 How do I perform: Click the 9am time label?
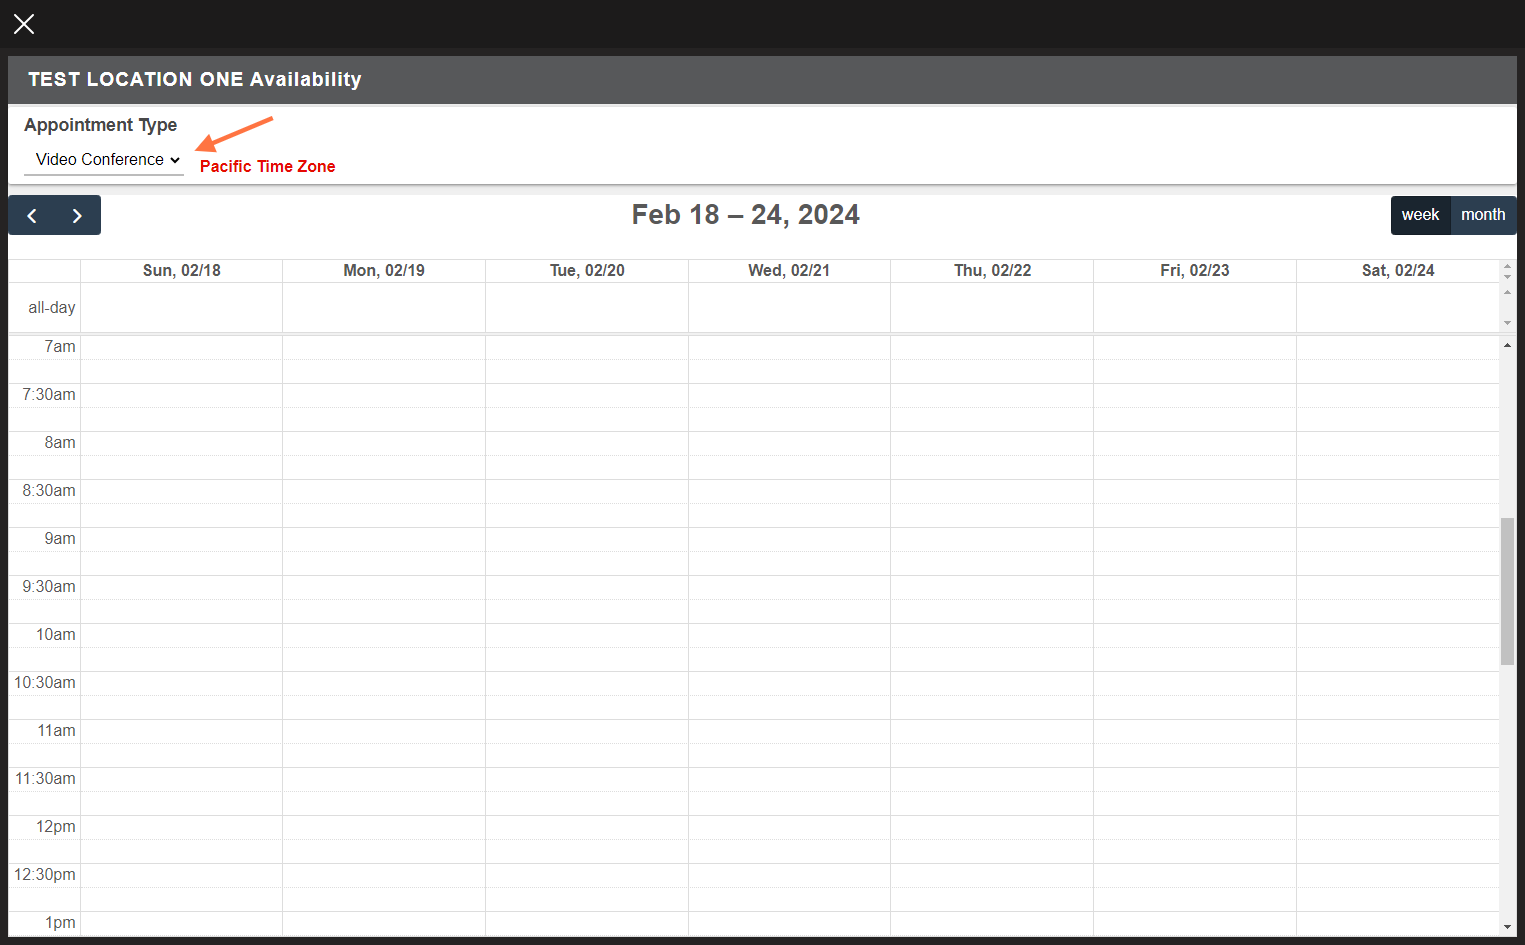60,539
